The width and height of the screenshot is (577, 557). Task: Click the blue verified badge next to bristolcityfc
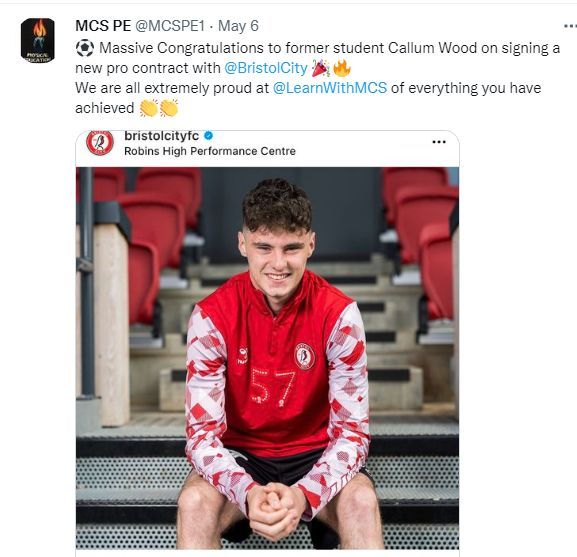pos(208,136)
